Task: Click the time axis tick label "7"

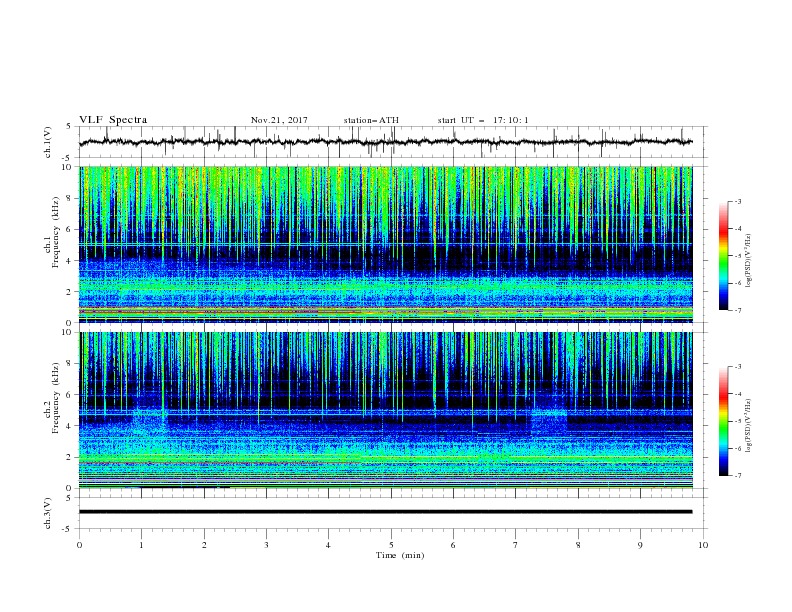Action: (x=516, y=545)
